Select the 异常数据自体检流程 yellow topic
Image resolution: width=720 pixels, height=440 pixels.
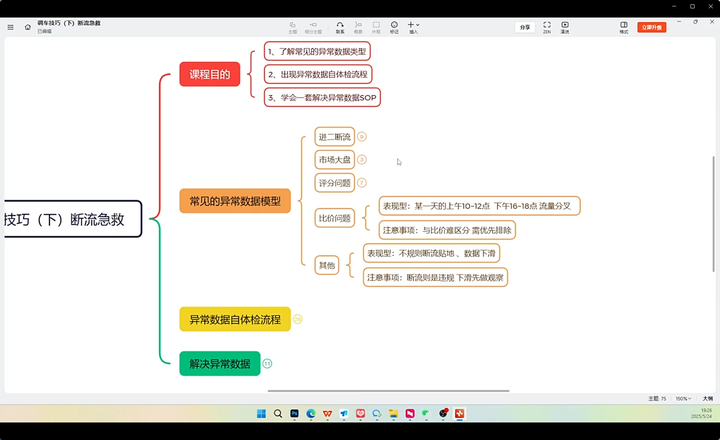point(235,319)
